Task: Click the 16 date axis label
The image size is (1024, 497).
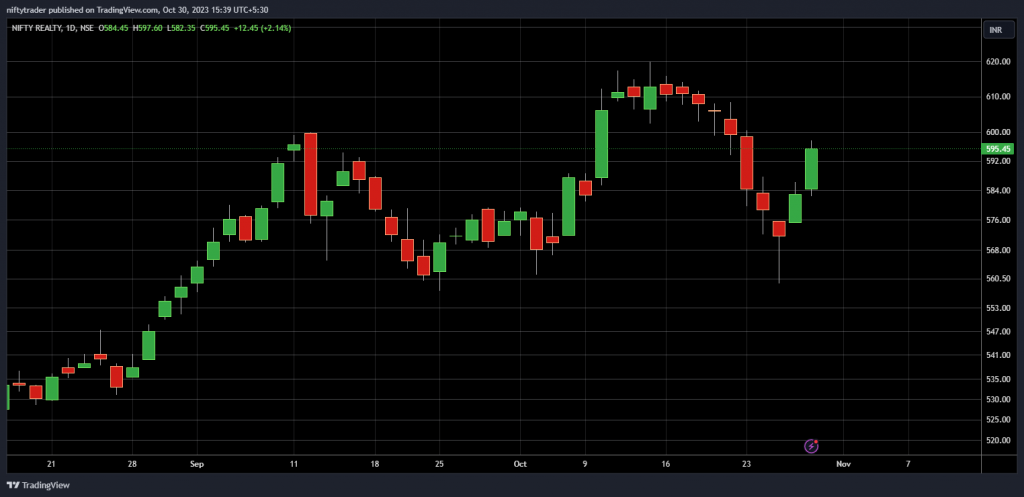Action: click(666, 464)
